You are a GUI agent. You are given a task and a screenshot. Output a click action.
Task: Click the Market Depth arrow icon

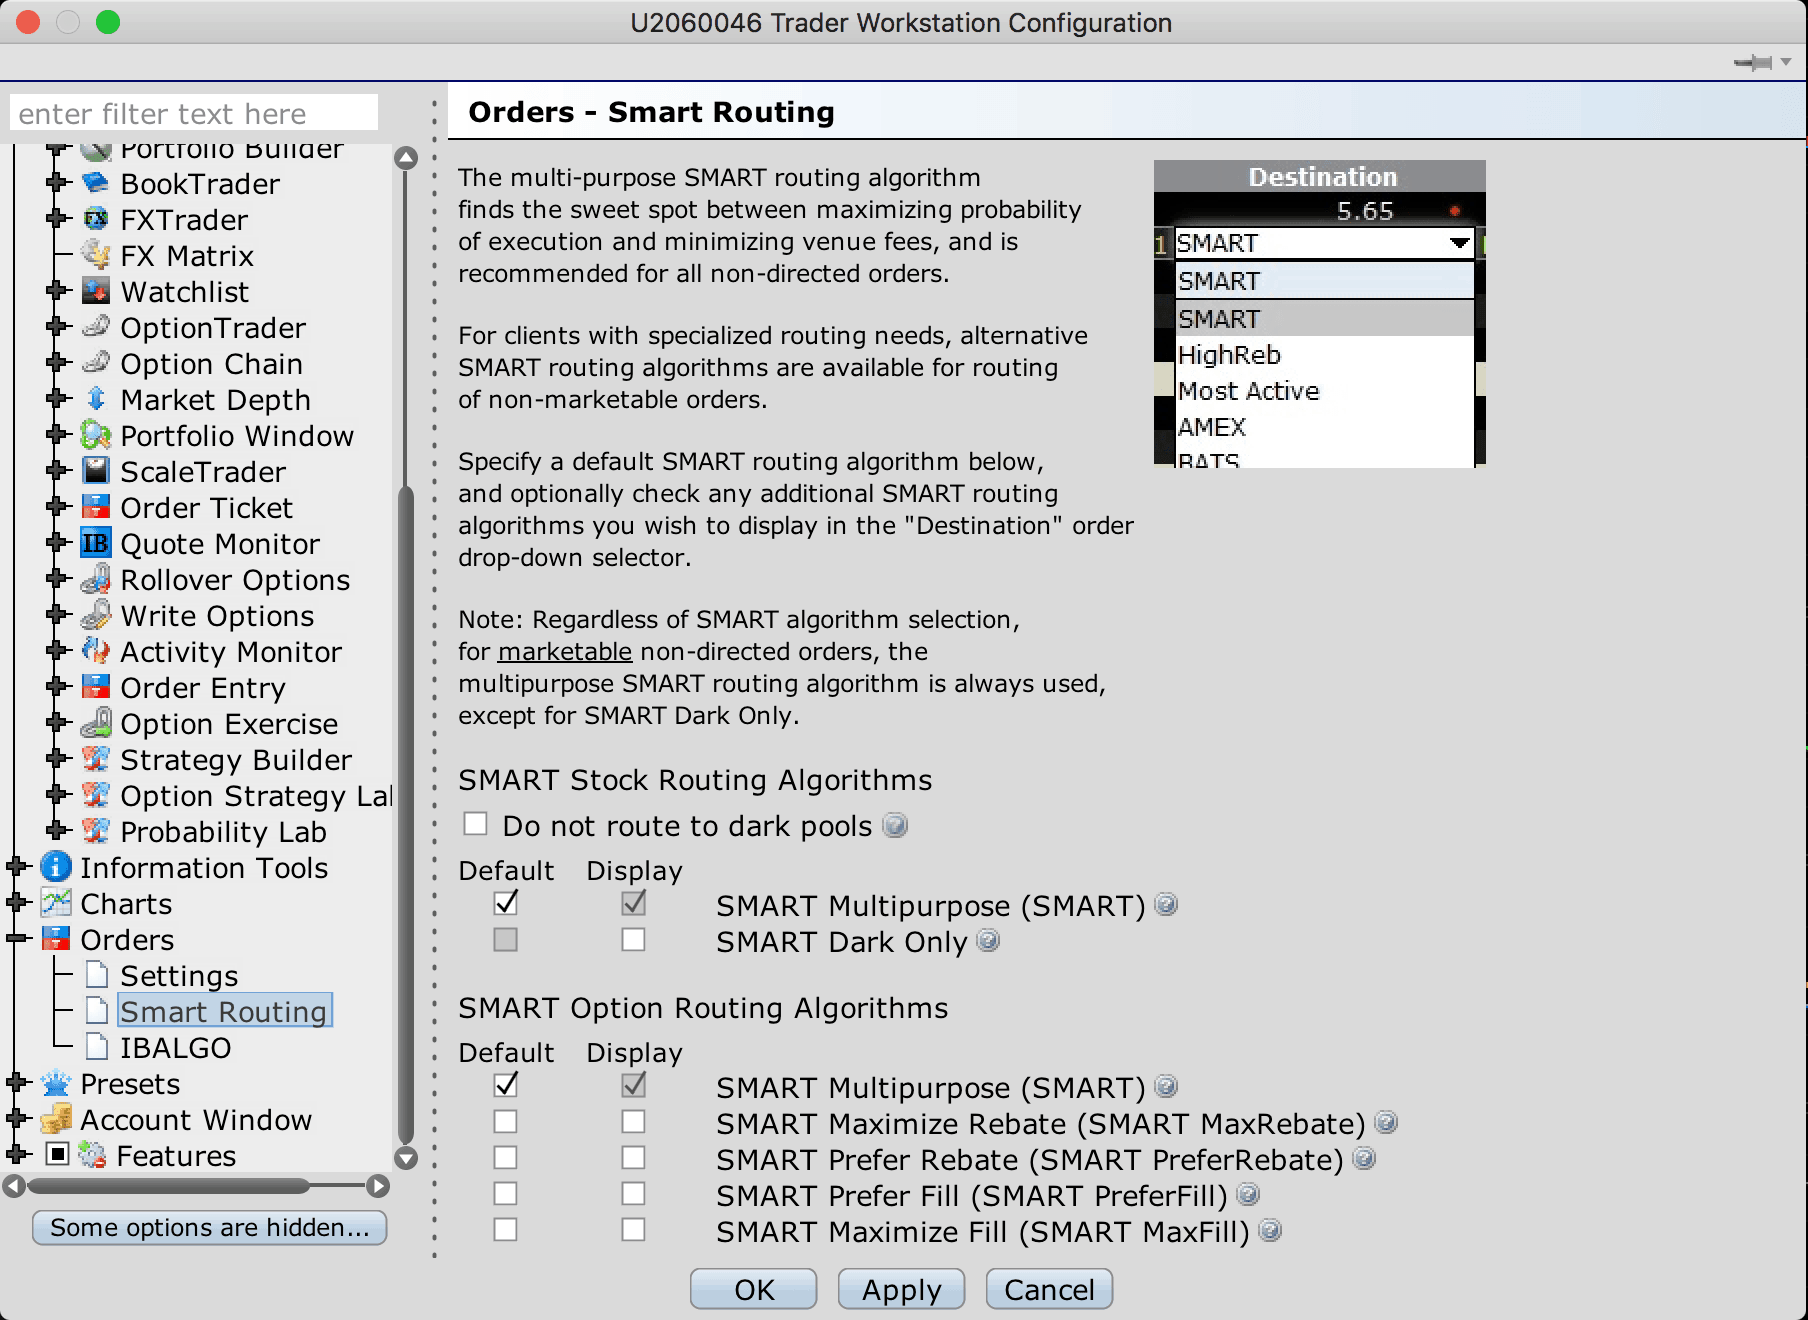(x=95, y=399)
